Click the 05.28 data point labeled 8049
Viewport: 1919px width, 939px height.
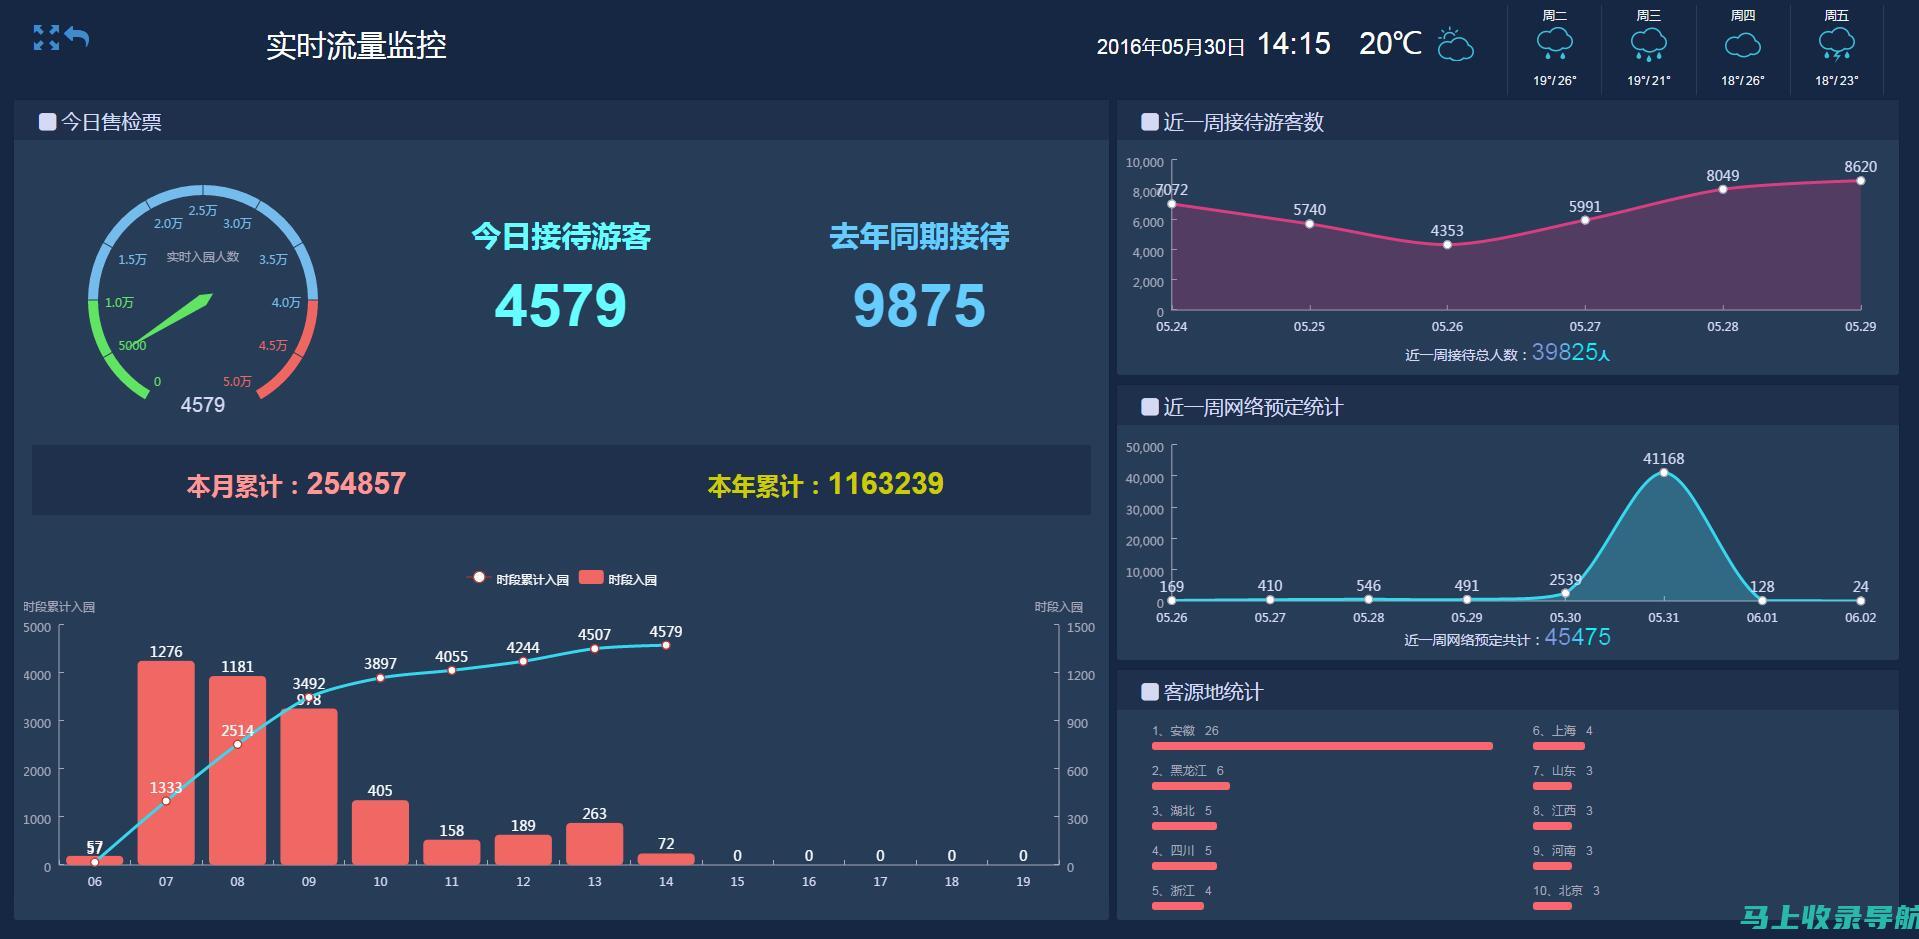coord(1723,189)
